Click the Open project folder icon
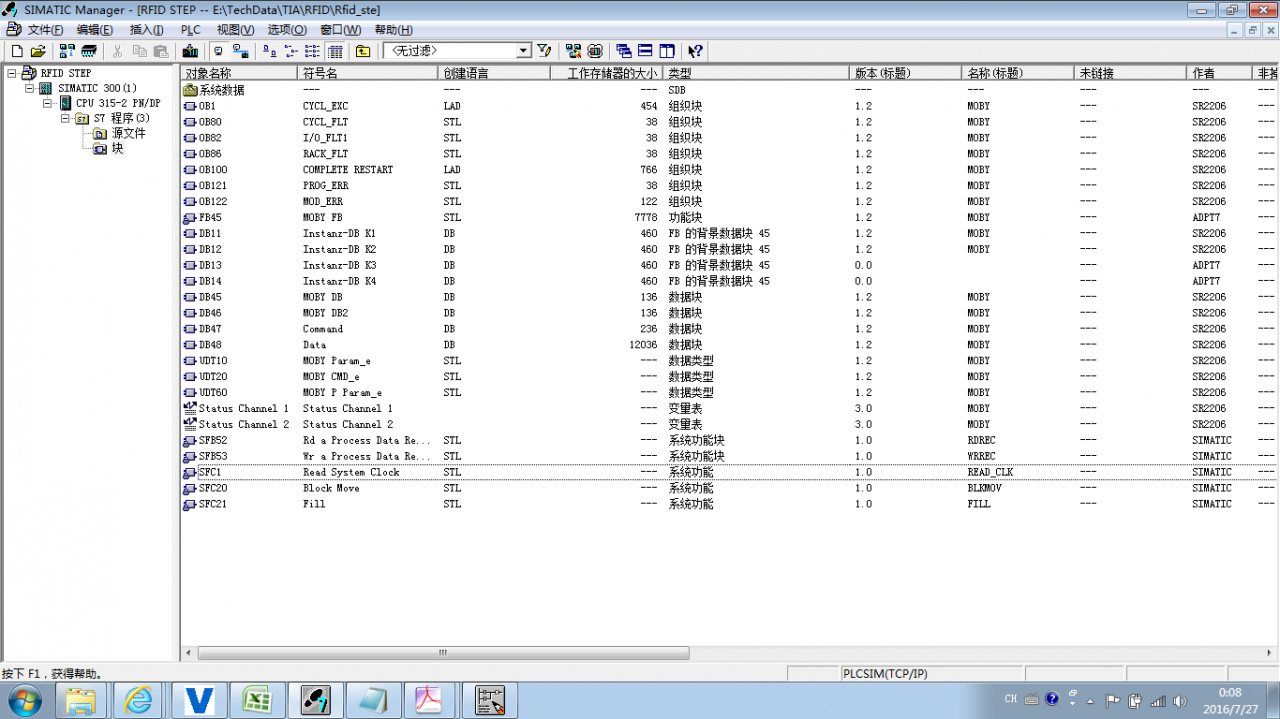1280x719 pixels. pyautogui.click(x=38, y=51)
